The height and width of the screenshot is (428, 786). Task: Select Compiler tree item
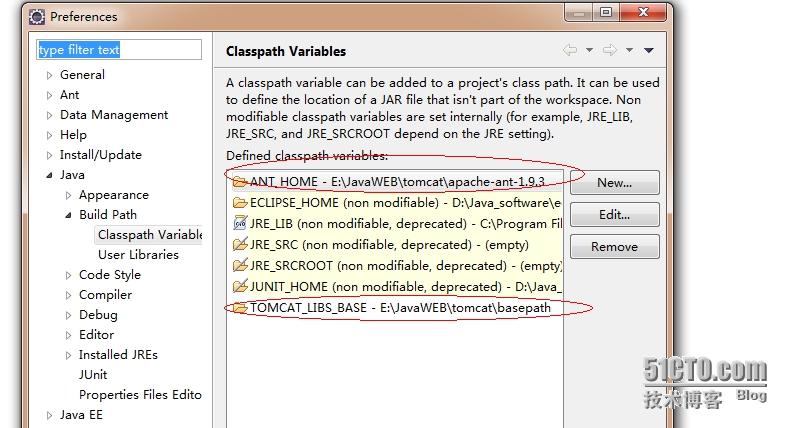pyautogui.click(x=105, y=295)
